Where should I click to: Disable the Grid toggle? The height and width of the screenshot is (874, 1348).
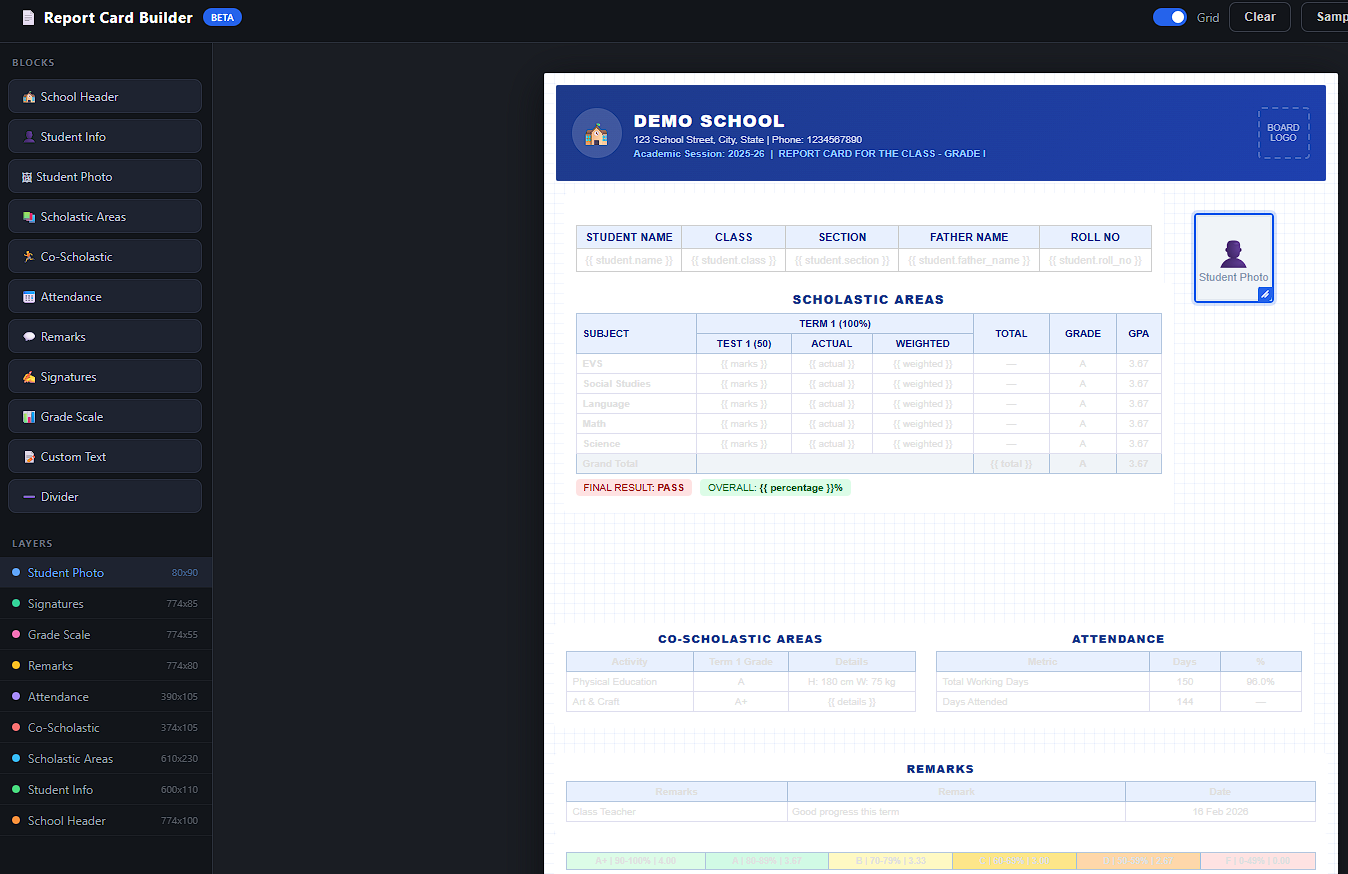click(1169, 17)
